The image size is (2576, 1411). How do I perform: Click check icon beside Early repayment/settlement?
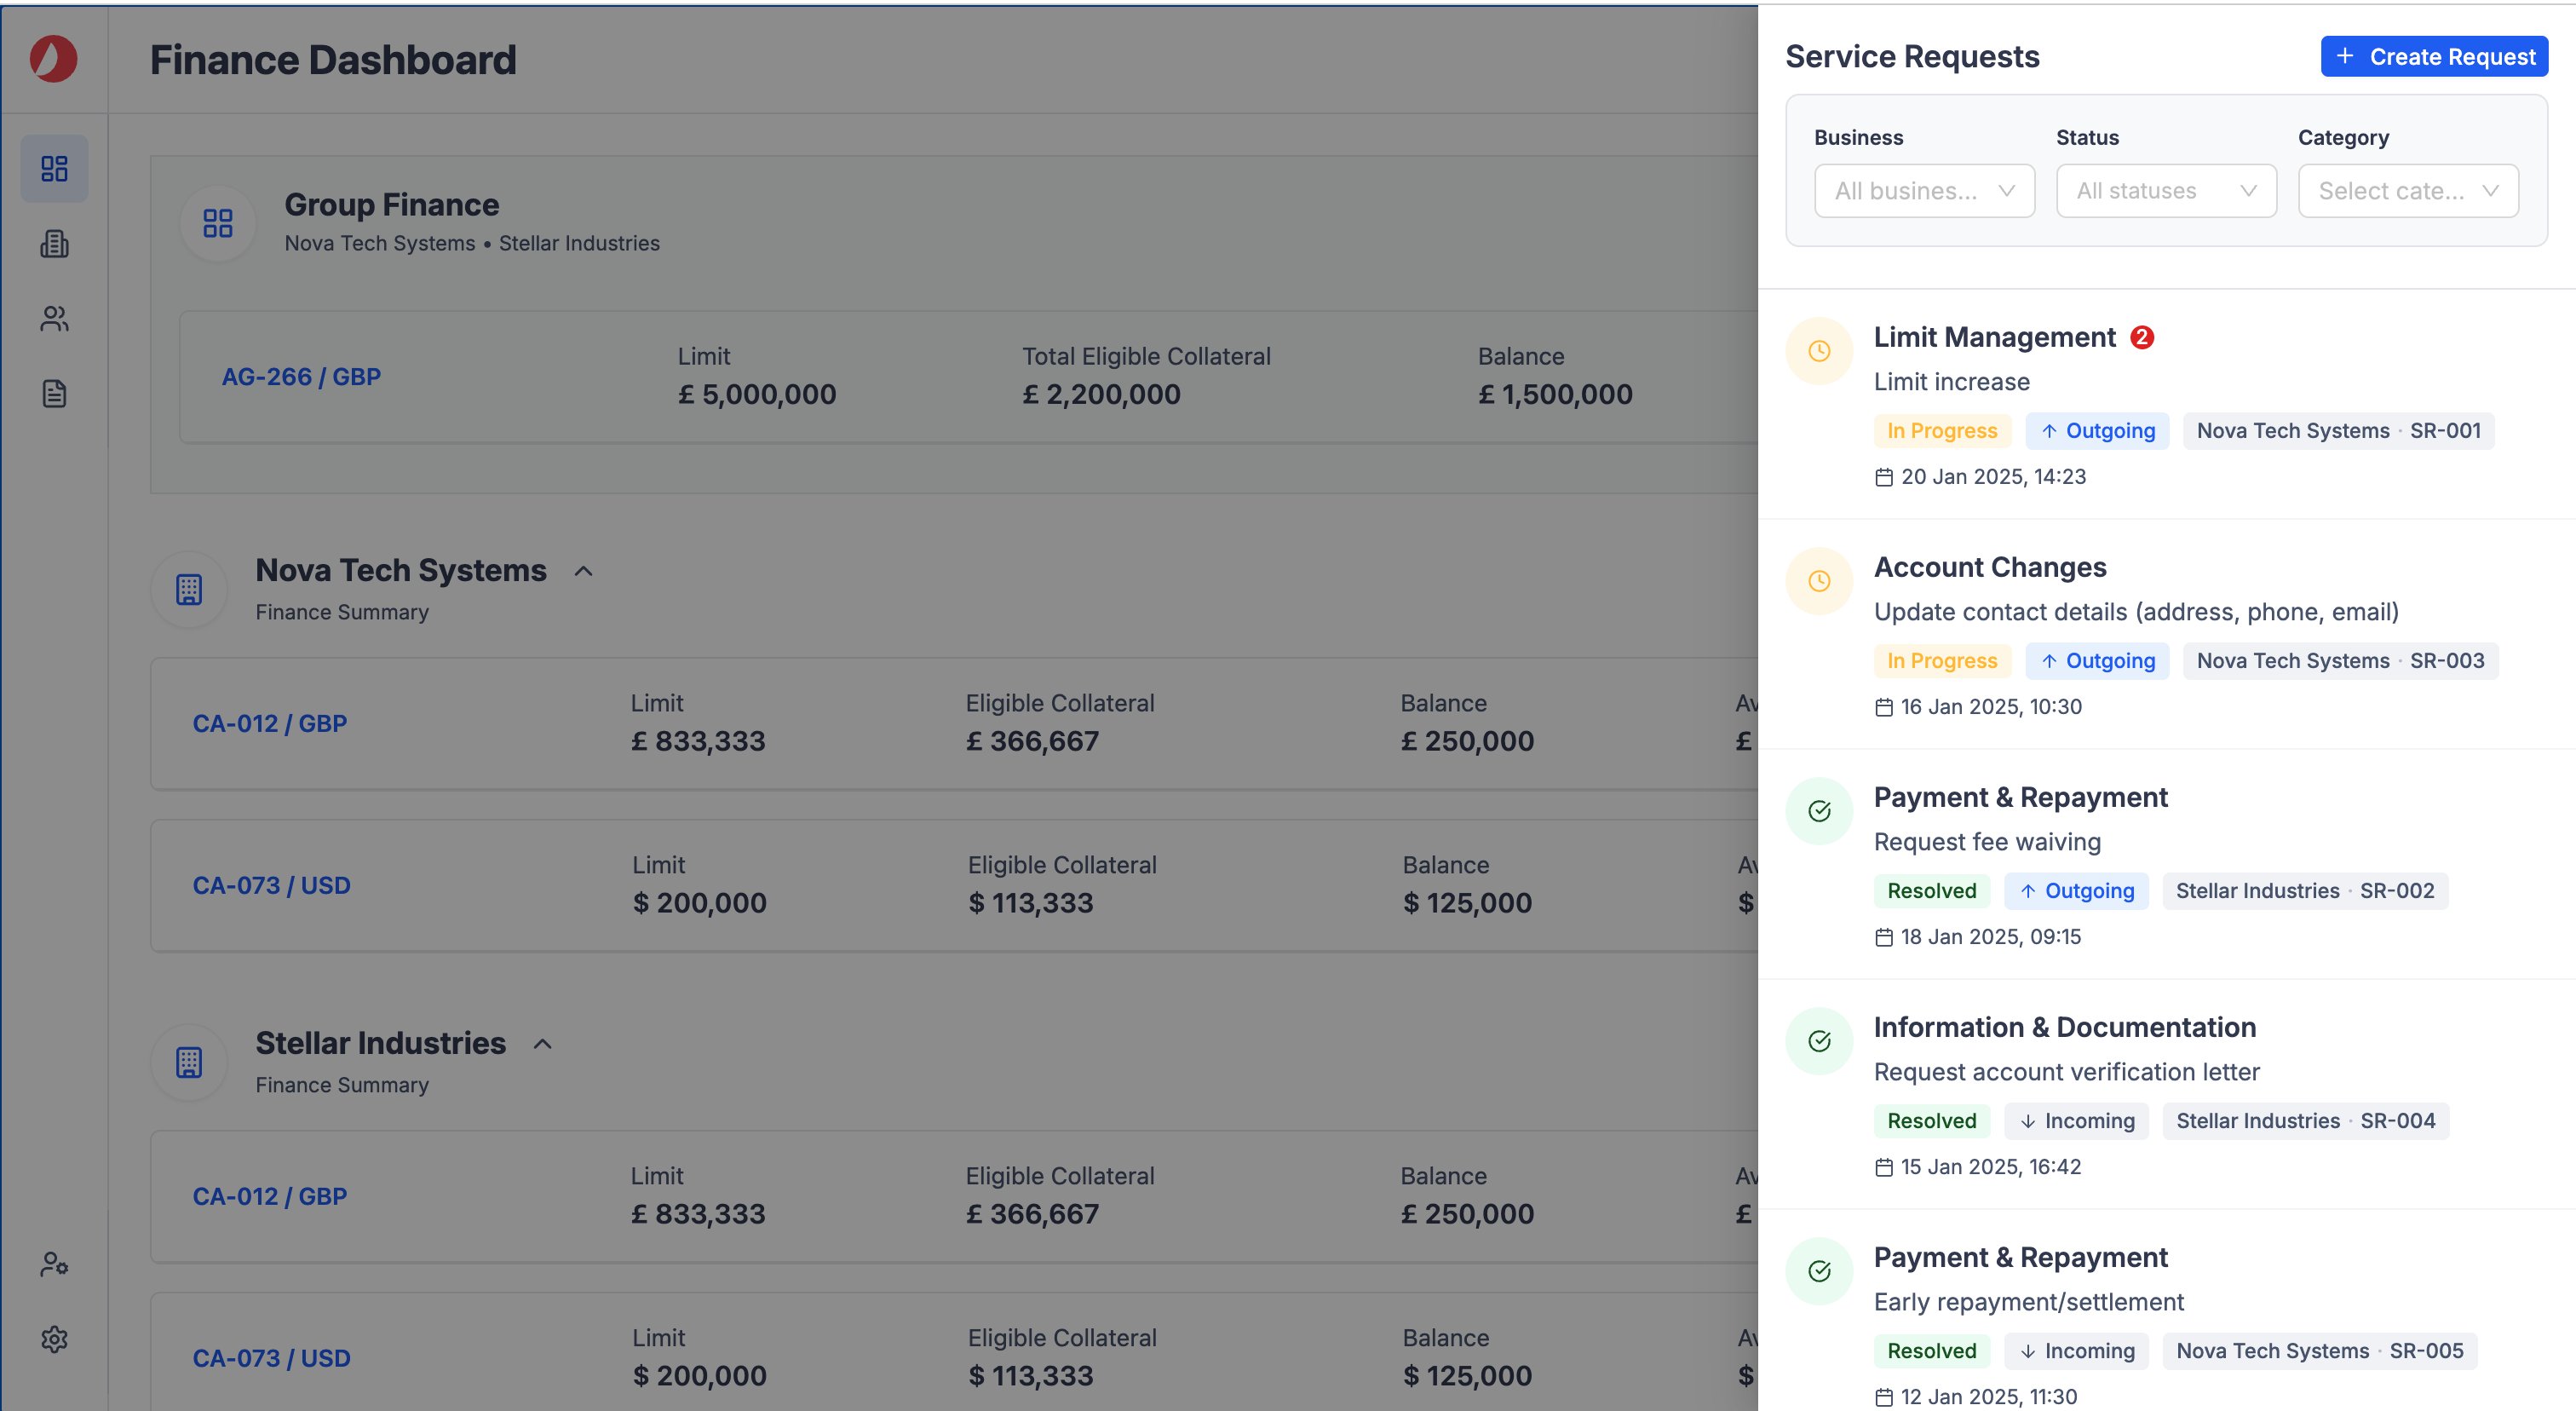1819,1271
